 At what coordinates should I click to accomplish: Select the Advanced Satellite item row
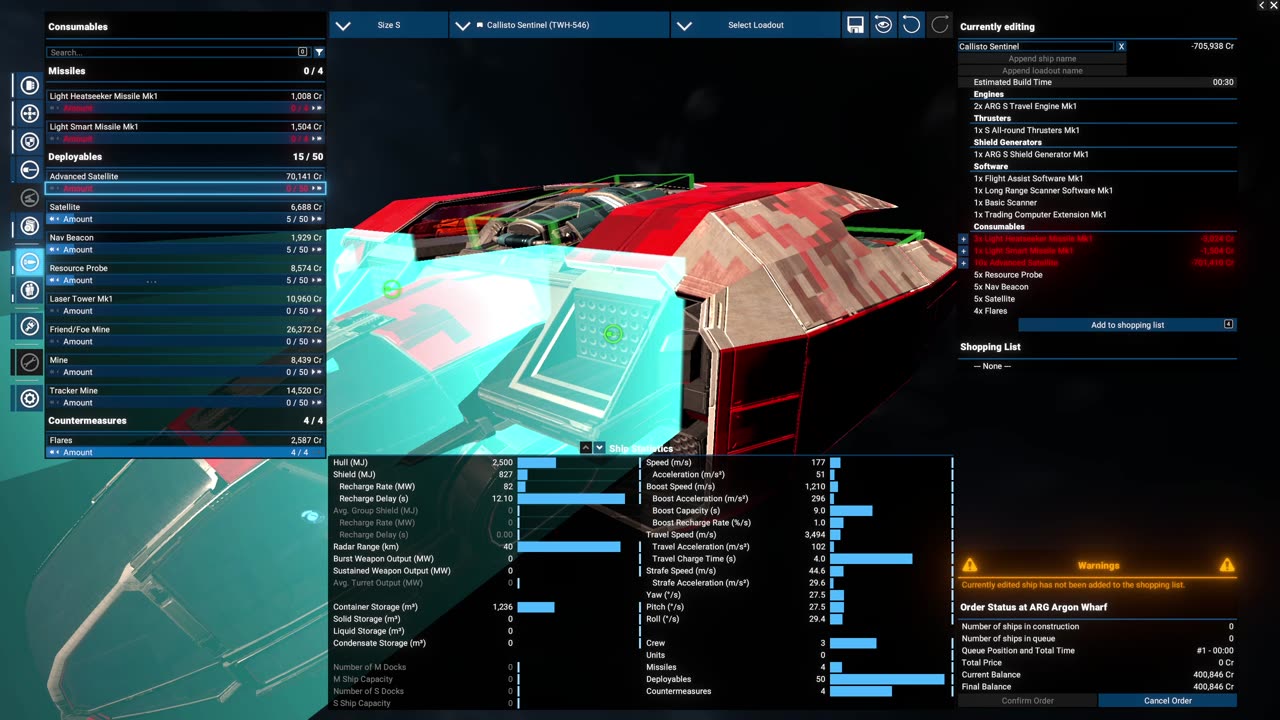[x=185, y=176]
